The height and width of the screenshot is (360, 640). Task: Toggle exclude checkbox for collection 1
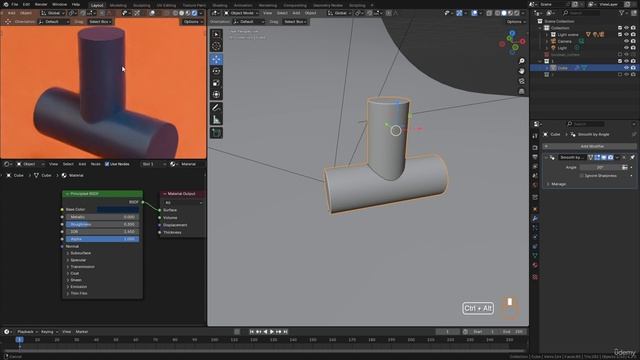(620, 61)
